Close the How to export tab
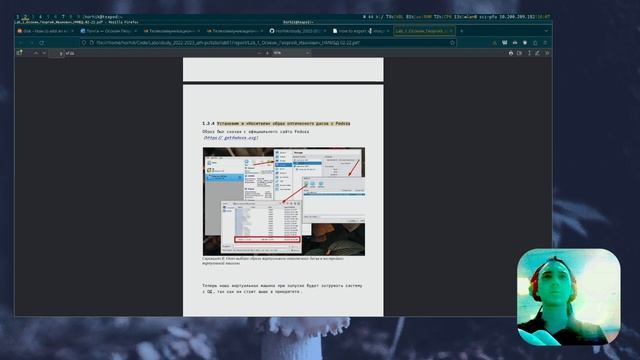Screen dimensions: 640x360 [387, 31]
